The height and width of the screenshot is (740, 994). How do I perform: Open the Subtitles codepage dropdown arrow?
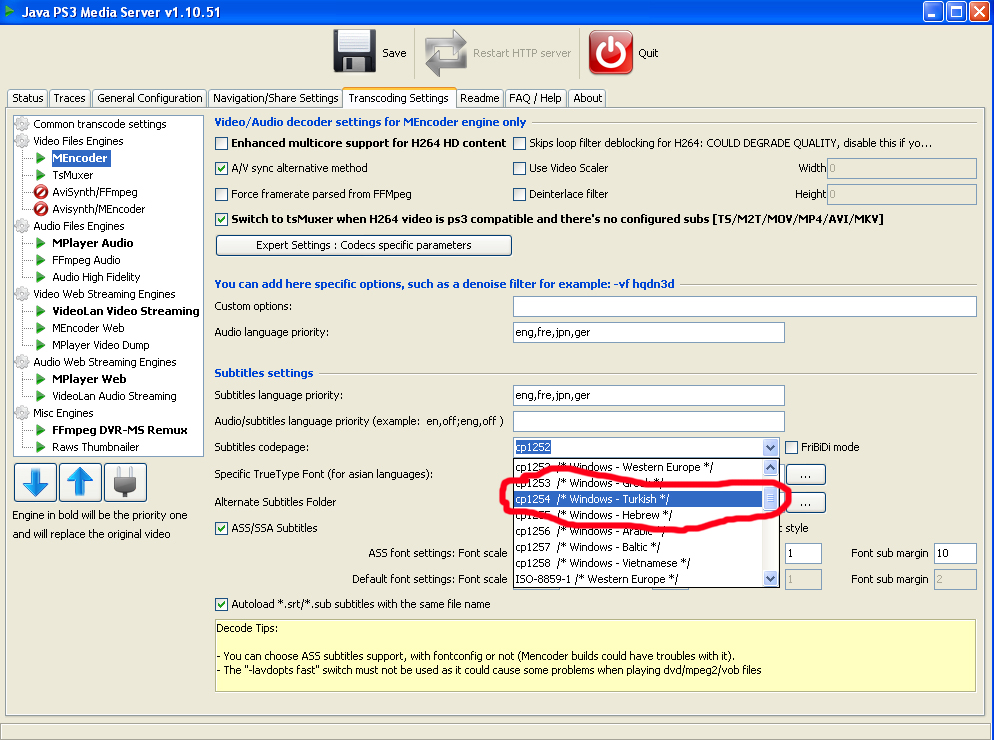770,447
